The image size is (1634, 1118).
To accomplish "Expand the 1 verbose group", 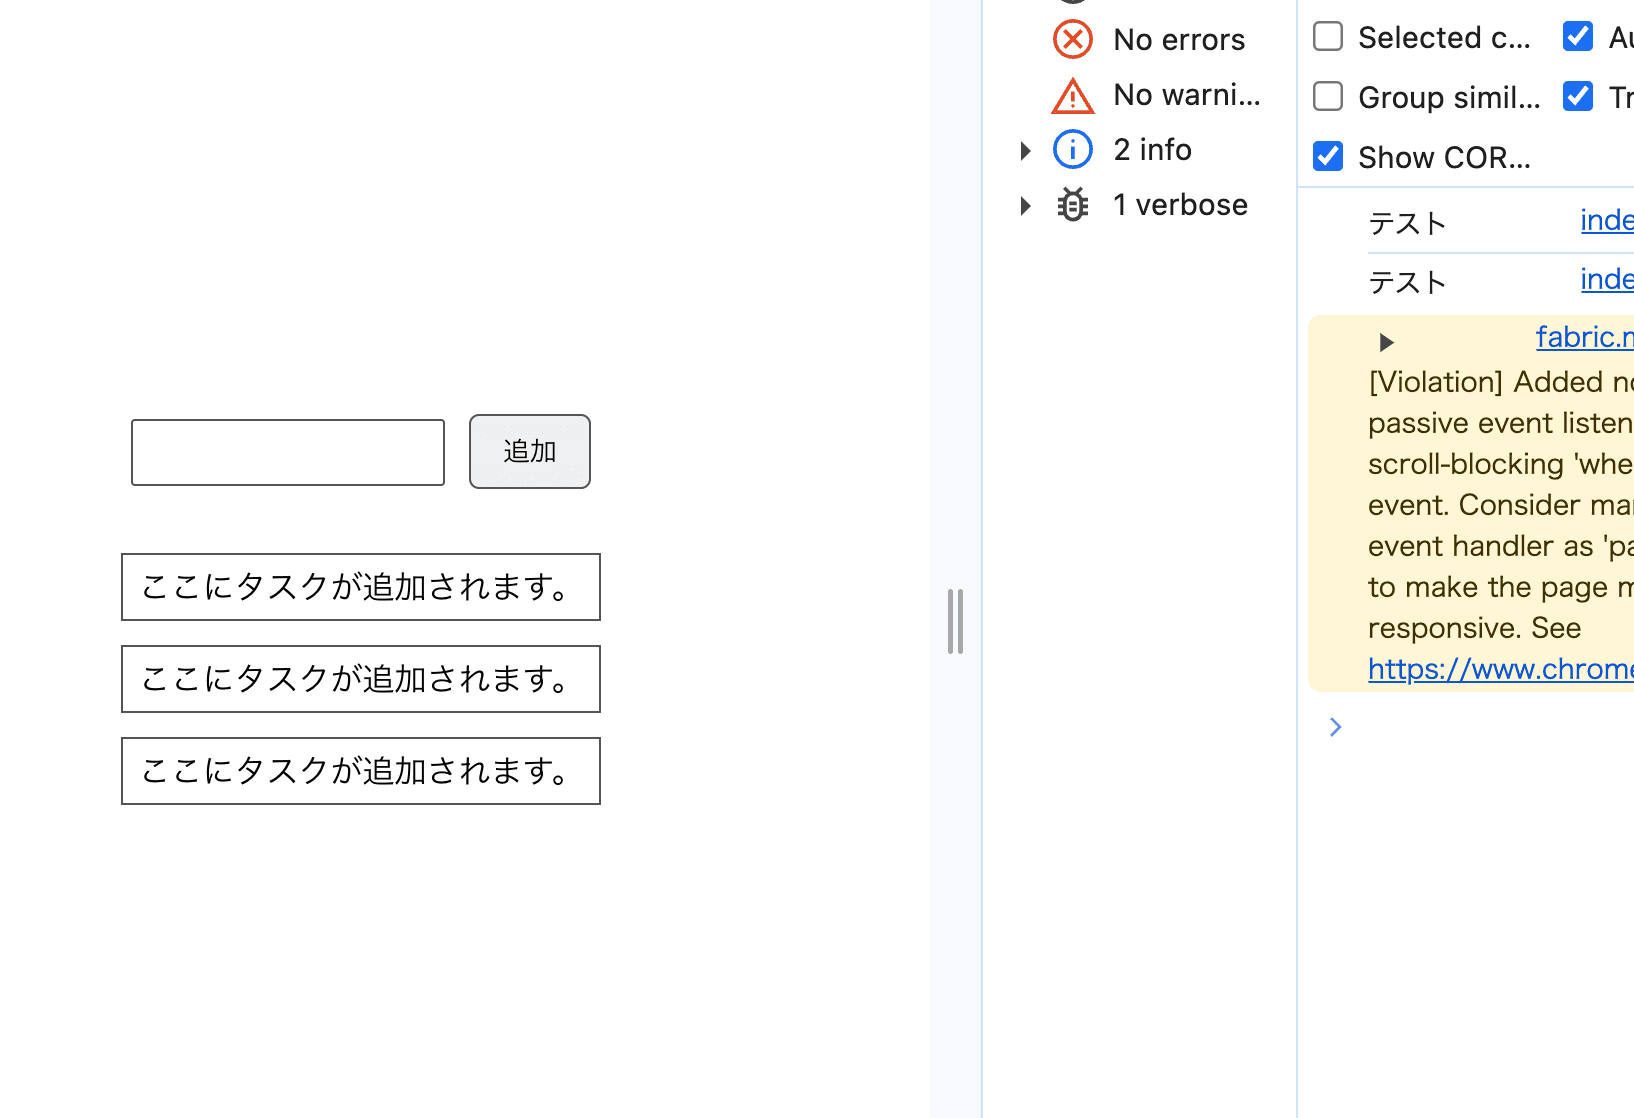I will 1025,206.
